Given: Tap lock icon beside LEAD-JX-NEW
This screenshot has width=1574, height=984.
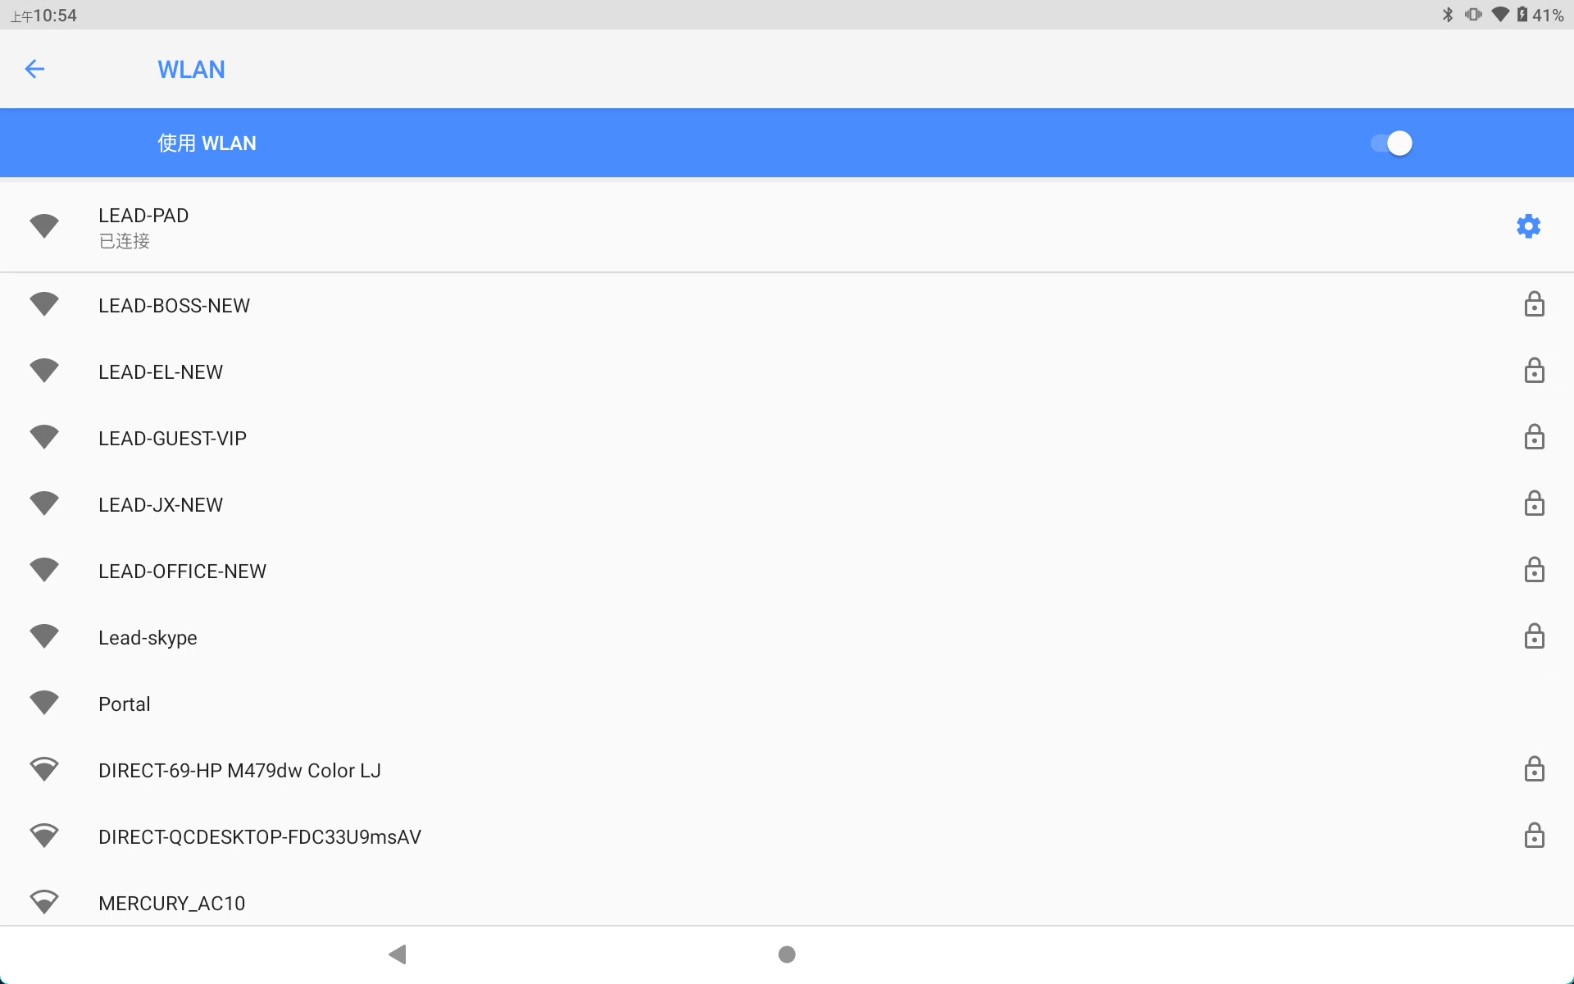Looking at the screenshot, I should 1534,504.
